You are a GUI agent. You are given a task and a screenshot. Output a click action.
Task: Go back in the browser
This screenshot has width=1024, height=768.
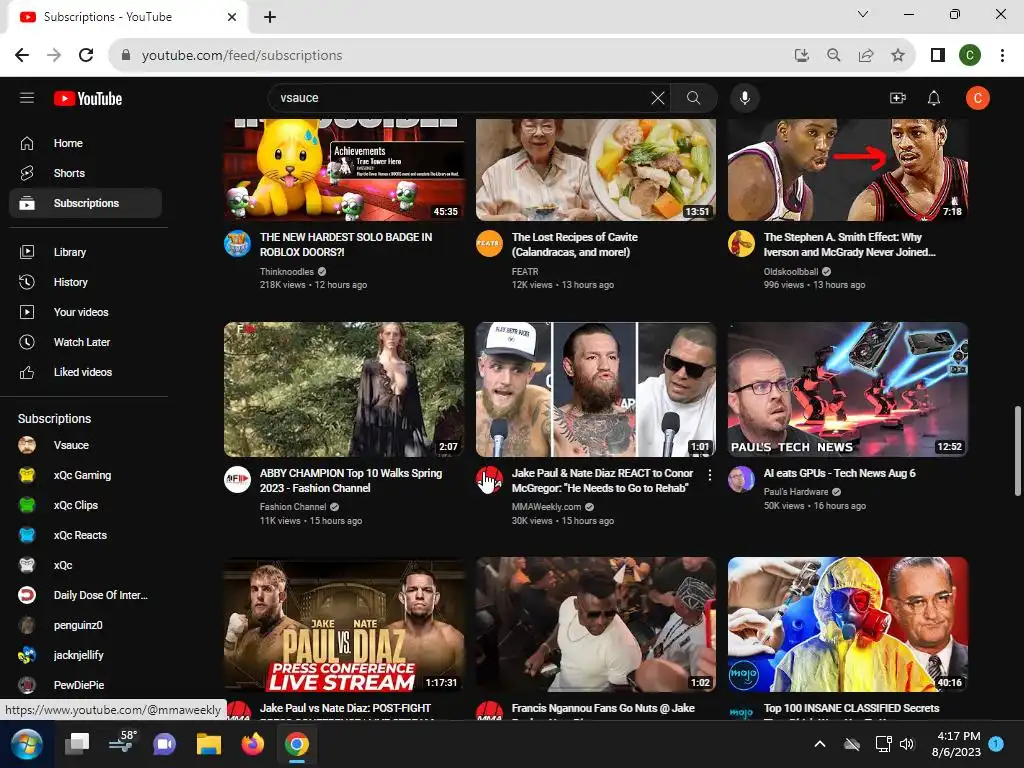coord(22,56)
